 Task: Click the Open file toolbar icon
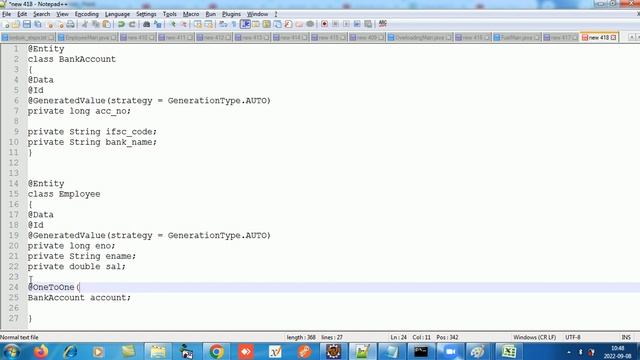[x=16, y=24]
